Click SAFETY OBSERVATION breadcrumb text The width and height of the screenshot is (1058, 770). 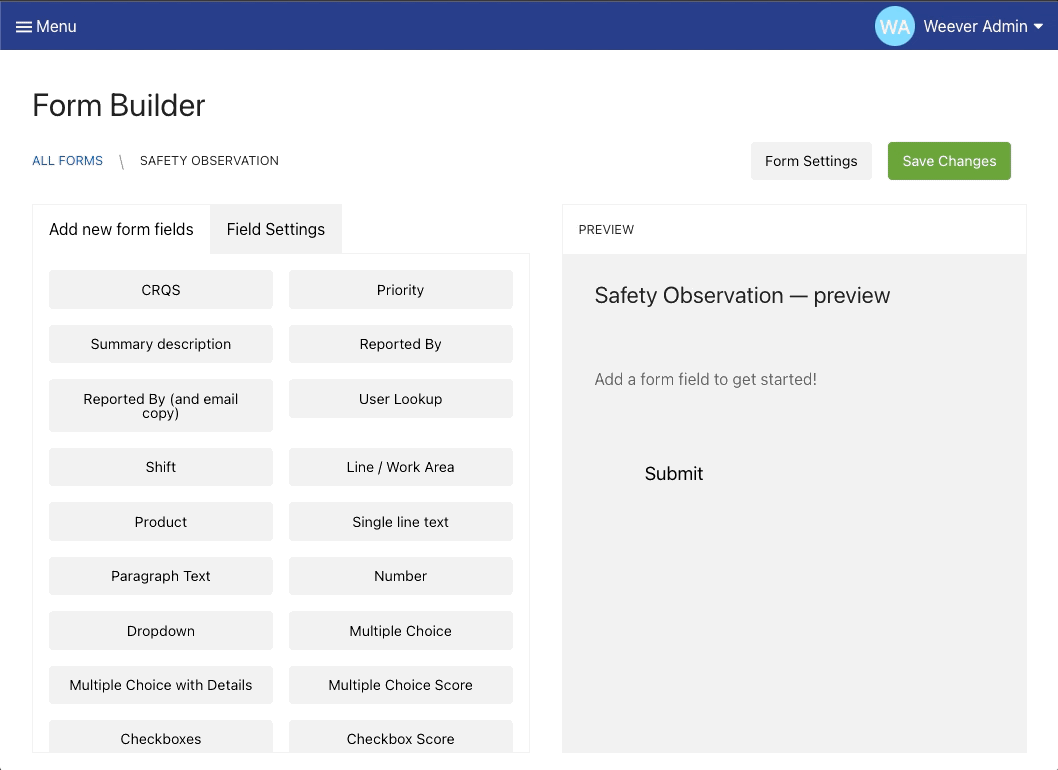(209, 161)
